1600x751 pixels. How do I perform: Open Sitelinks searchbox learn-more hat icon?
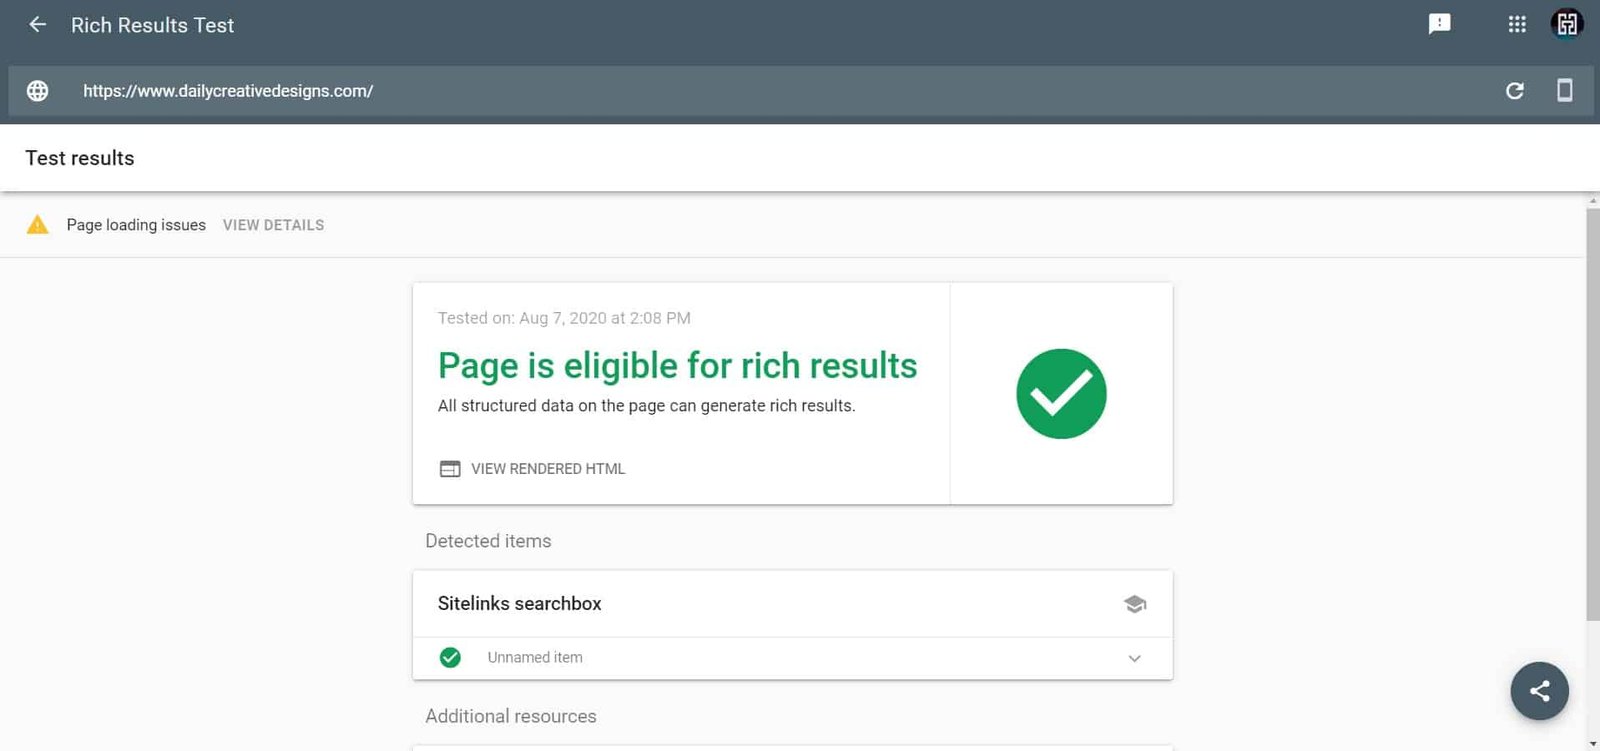(x=1134, y=604)
